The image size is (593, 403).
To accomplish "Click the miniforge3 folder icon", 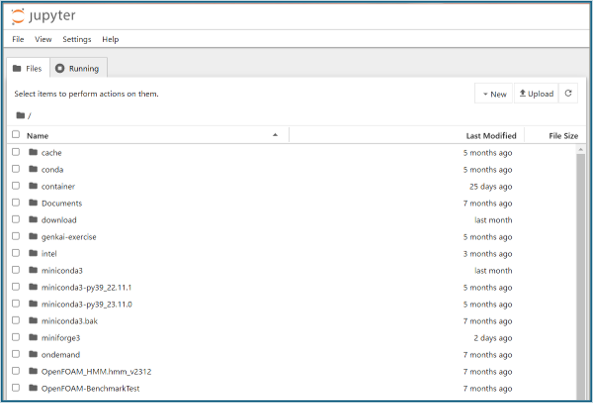I will click(x=33, y=337).
